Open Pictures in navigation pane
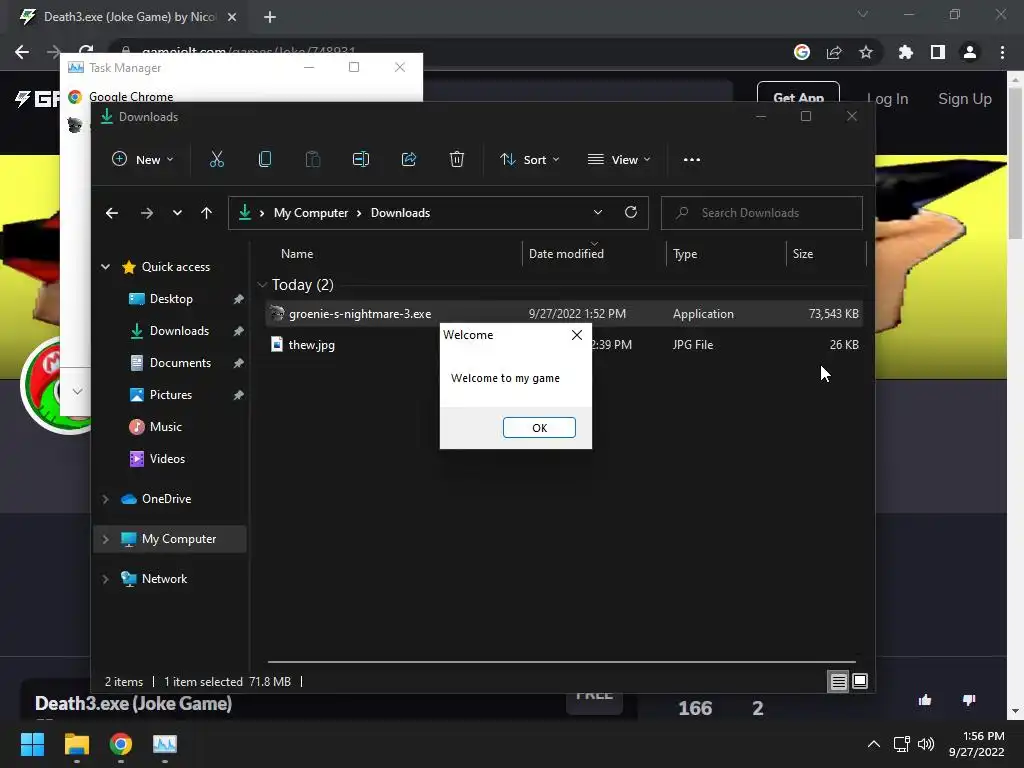This screenshot has width=1024, height=768. (x=170, y=394)
